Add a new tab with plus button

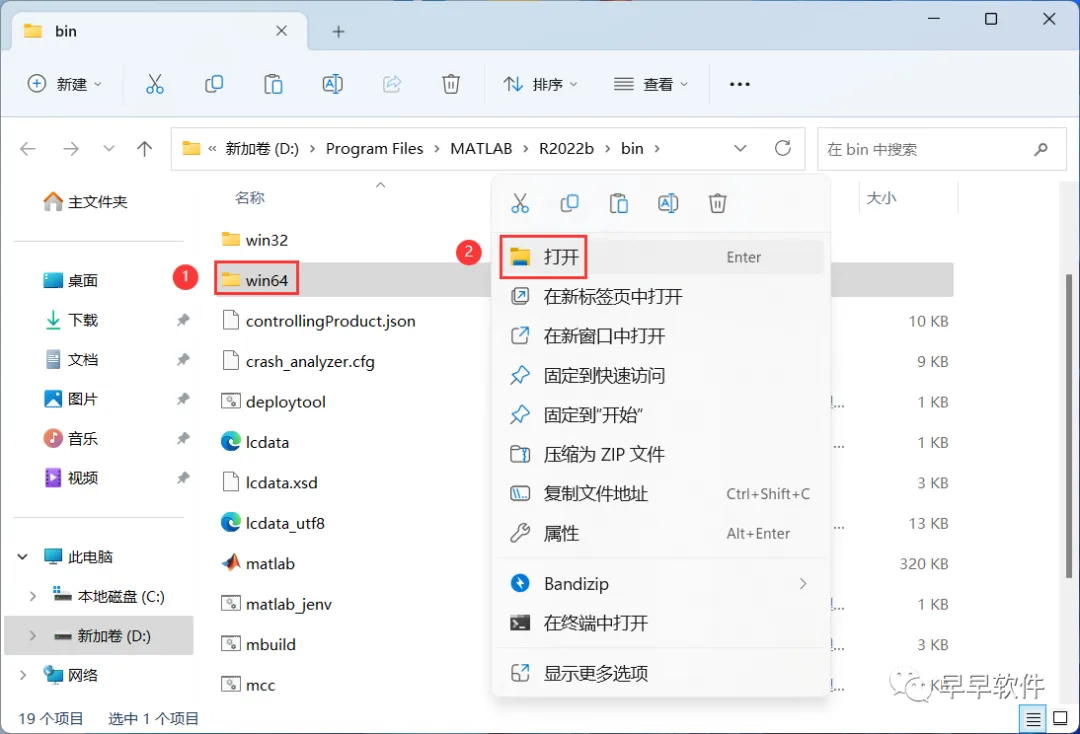point(338,31)
